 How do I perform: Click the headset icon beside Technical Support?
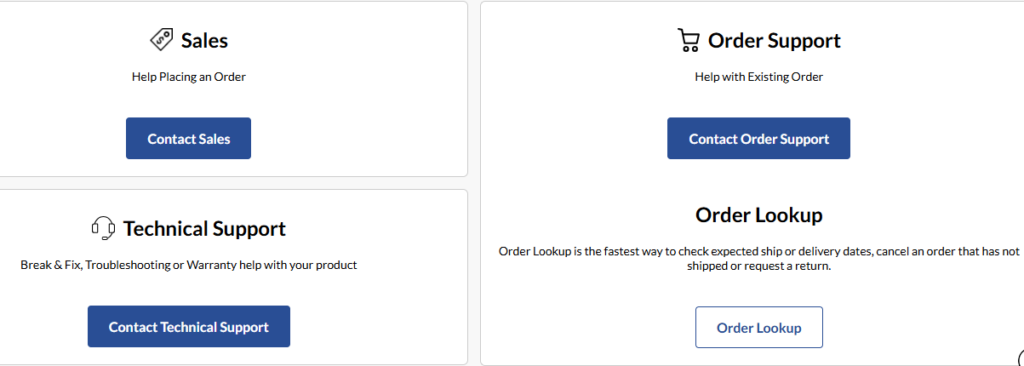click(x=103, y=228)
